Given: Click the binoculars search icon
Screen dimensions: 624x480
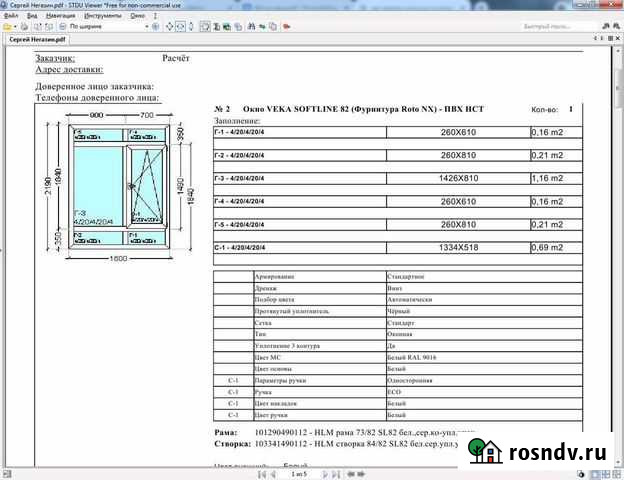Looking at the screenshot, I should coord(249,27).
